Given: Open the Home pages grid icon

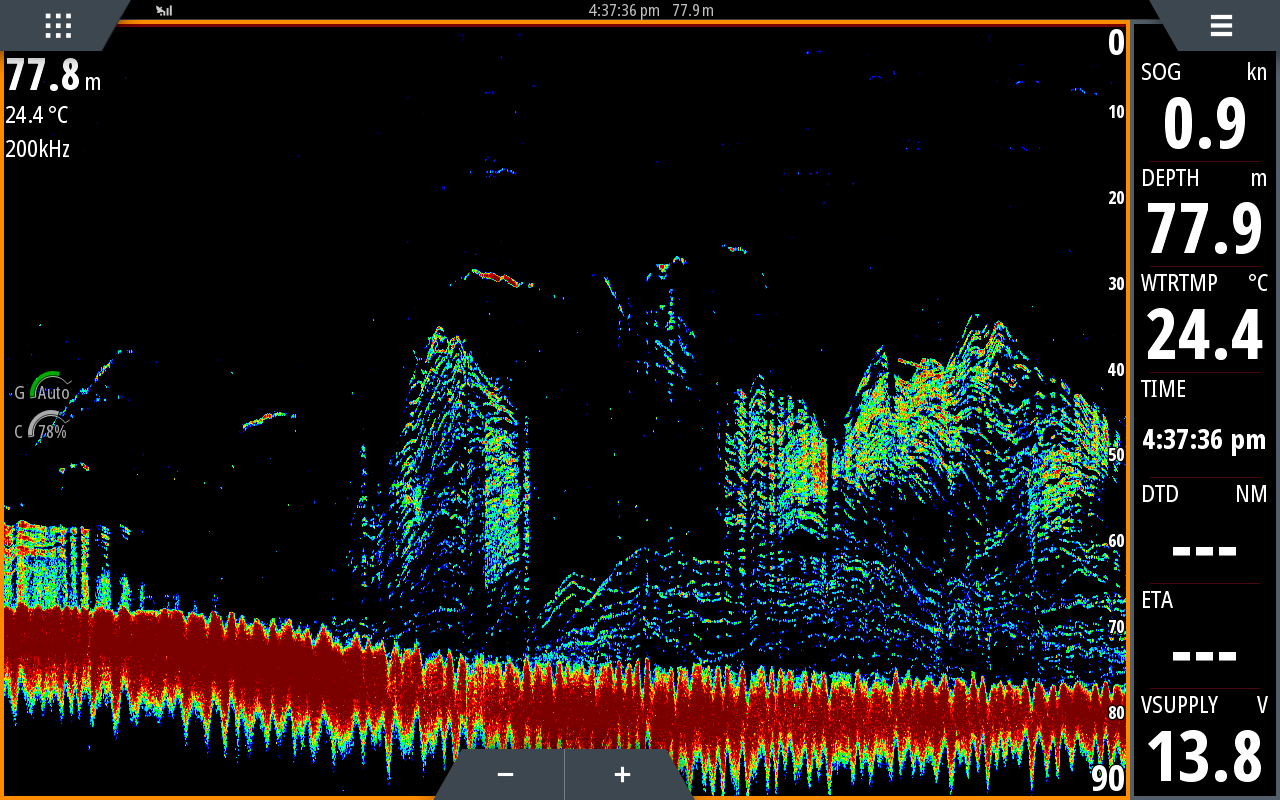Looking at the screenshot, I should 58,26.
